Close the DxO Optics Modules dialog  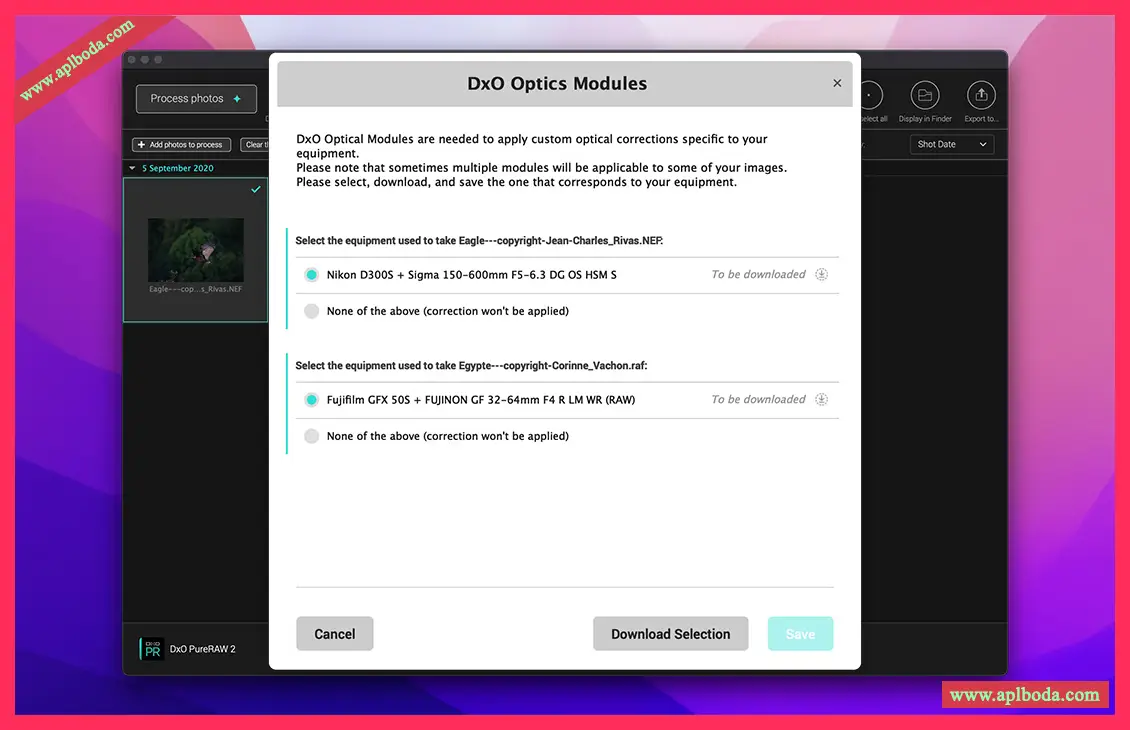click(837, 83)
